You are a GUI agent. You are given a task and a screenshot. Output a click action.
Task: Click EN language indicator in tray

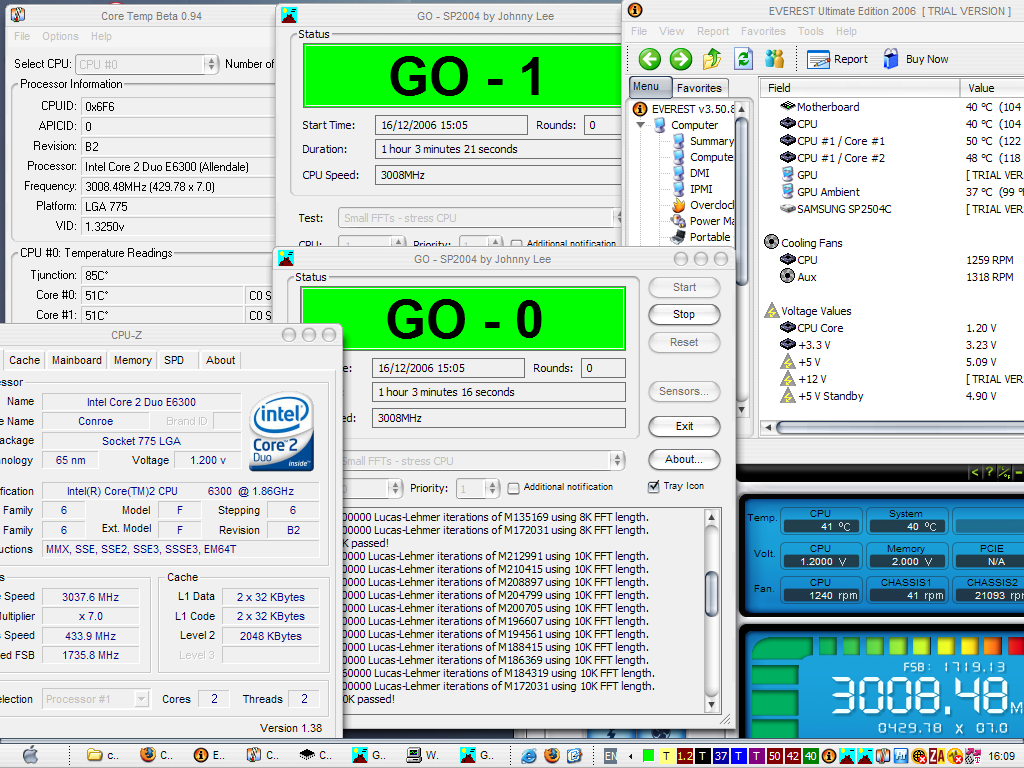pos(610,756)
